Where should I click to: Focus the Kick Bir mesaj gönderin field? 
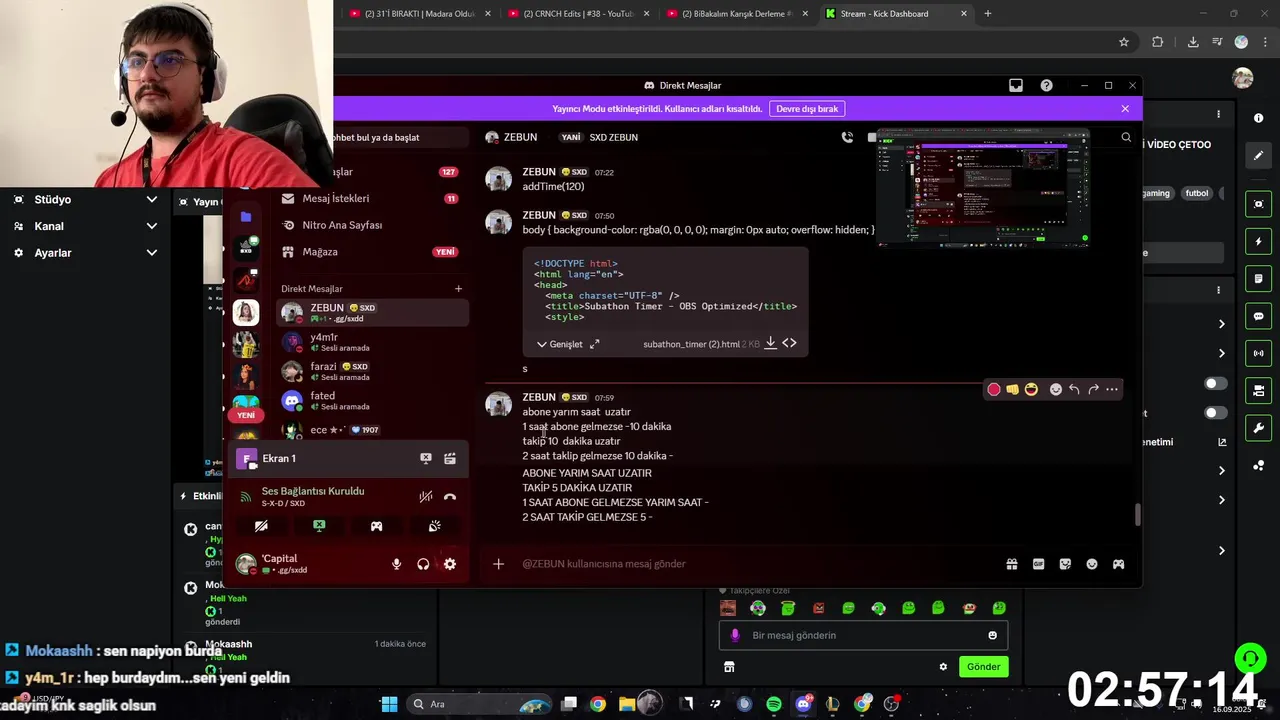click(x=863, y=635)
